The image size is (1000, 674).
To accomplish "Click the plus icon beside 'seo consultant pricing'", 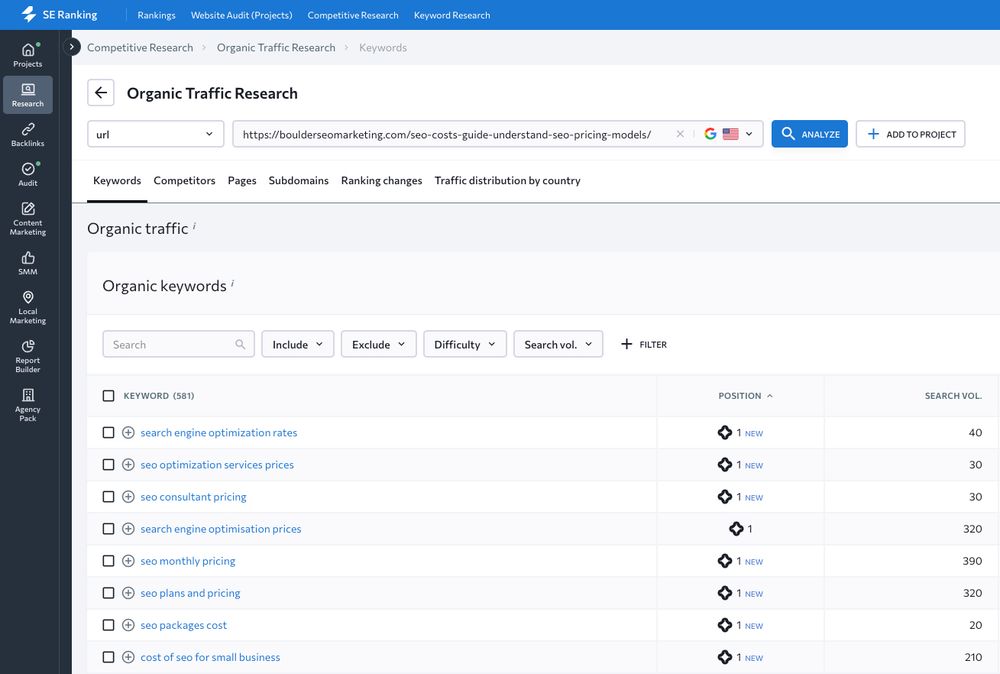I will pyautogui.click(x=128, y=497).
